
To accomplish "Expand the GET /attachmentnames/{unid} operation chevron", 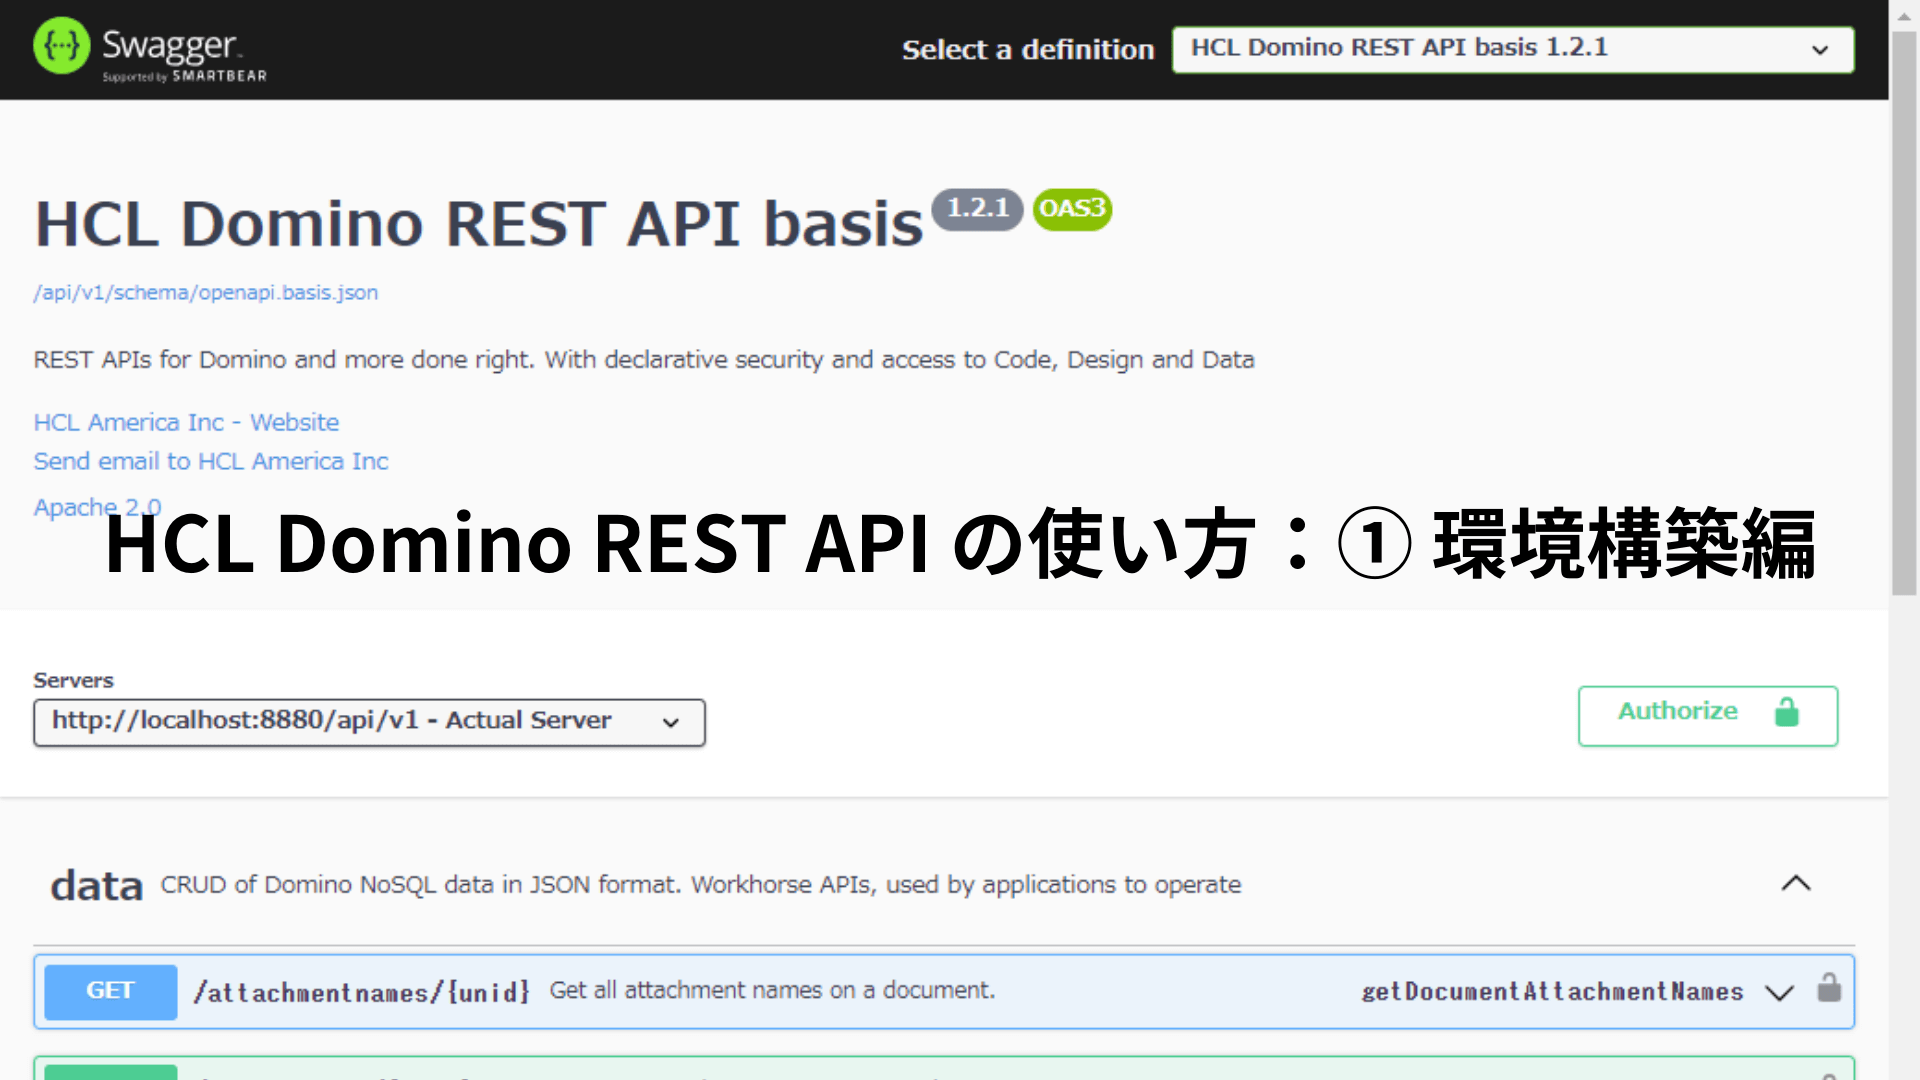I will [x=1779, y=992].
